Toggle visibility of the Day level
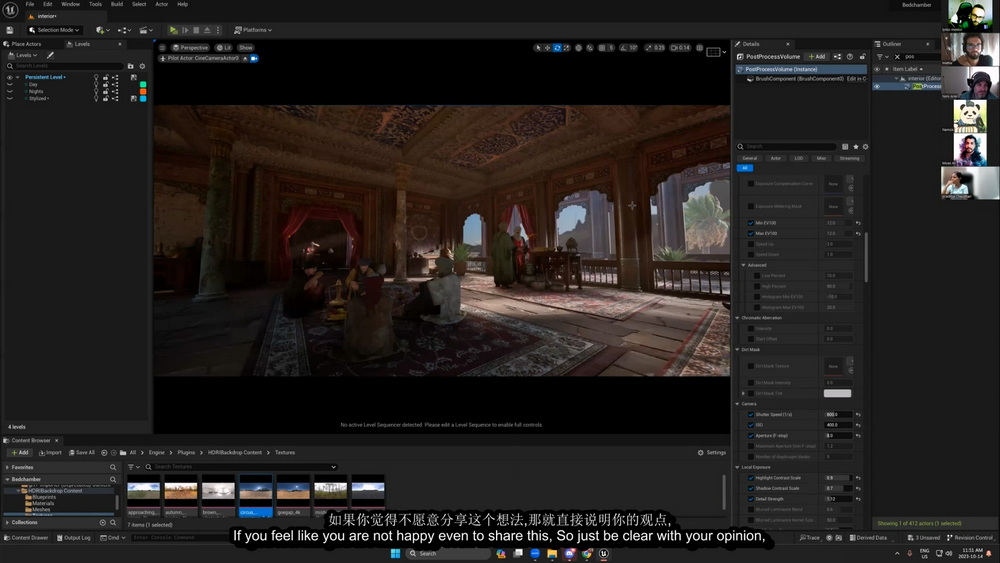This screenshot has width=1000, height=563. [10, 84]
